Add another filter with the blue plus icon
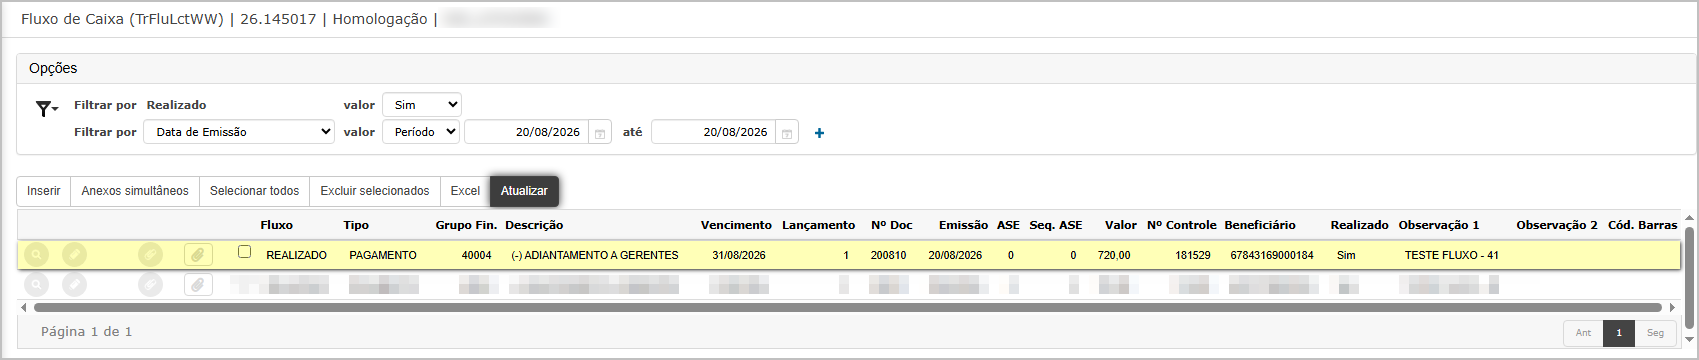 (819, 133)
